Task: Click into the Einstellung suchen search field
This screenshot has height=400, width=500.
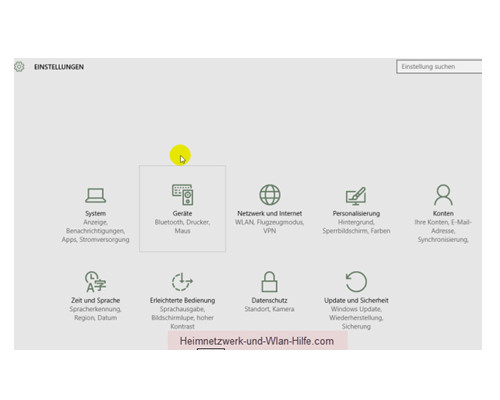Action: coord(439,67)
